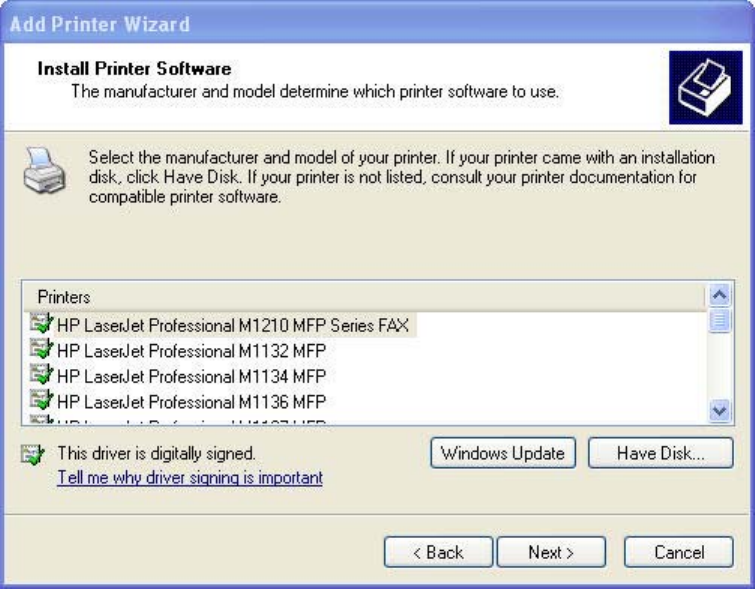Click the signed-driver icon beside M1210 MFP Series FAX
The width and height of the screenshot is (755, 589).
click(x=41, y=324)
